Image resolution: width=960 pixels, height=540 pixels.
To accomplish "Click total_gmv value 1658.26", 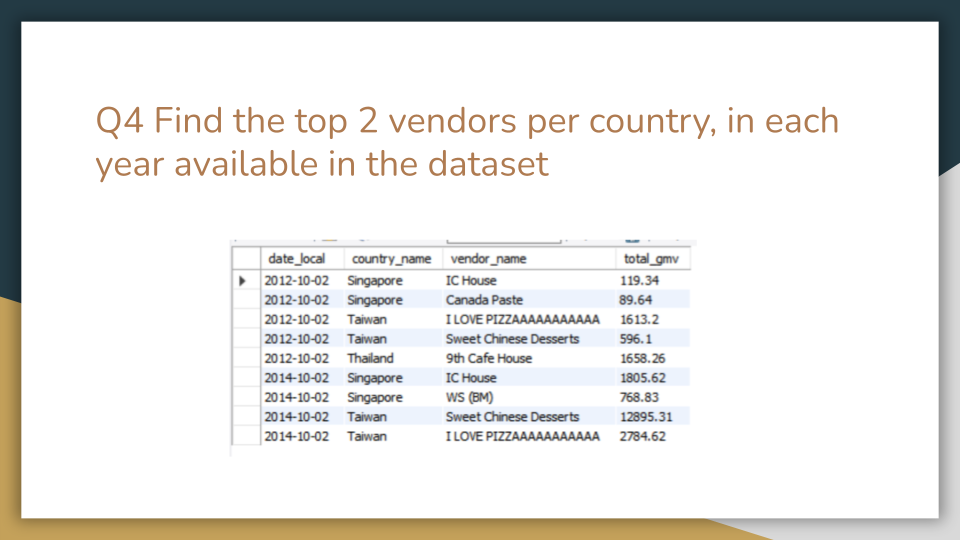I will (642, 358).
